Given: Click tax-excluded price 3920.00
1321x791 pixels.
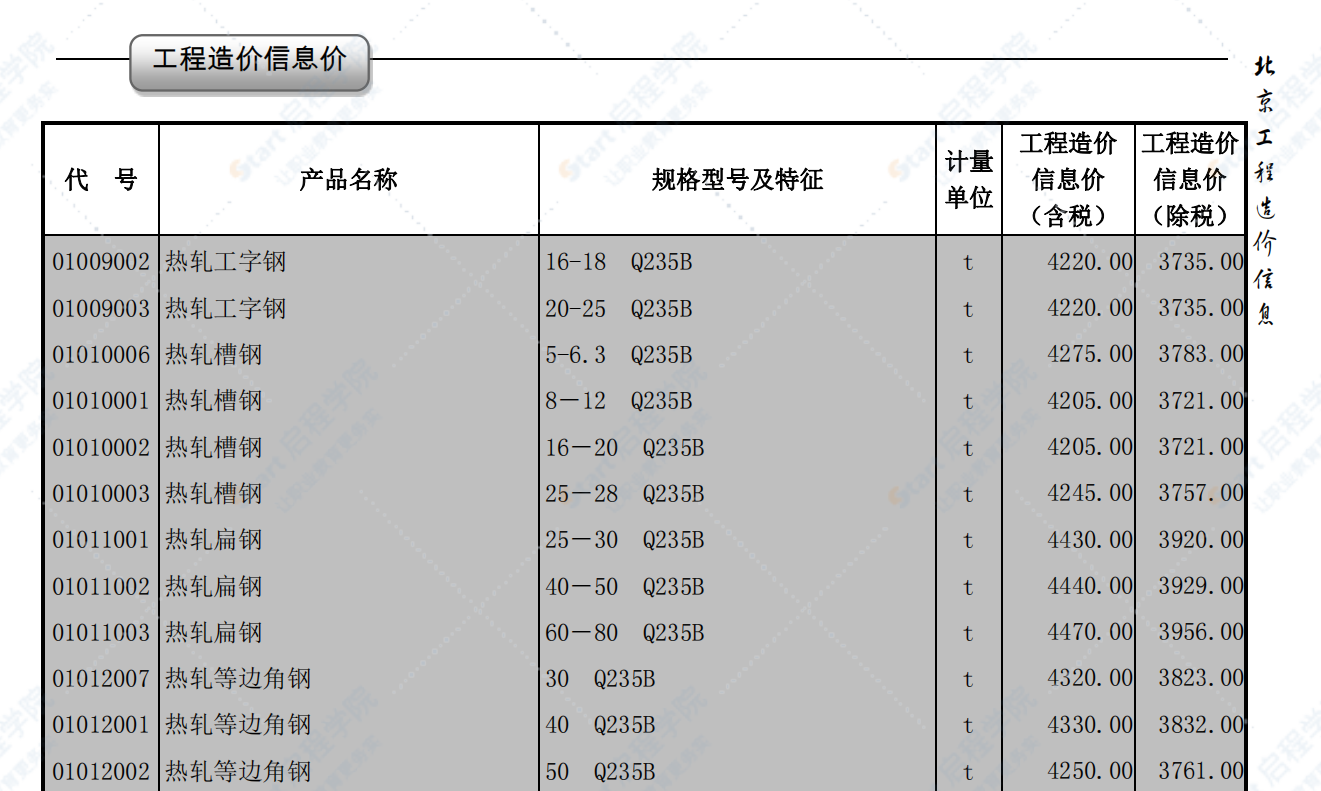Looking at the screenshot, I should [x=1201, y=540].
